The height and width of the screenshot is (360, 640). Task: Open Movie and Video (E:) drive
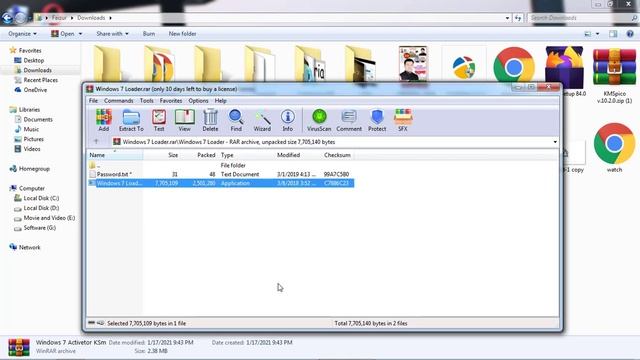pyautogui.click(x=49, y=218)
